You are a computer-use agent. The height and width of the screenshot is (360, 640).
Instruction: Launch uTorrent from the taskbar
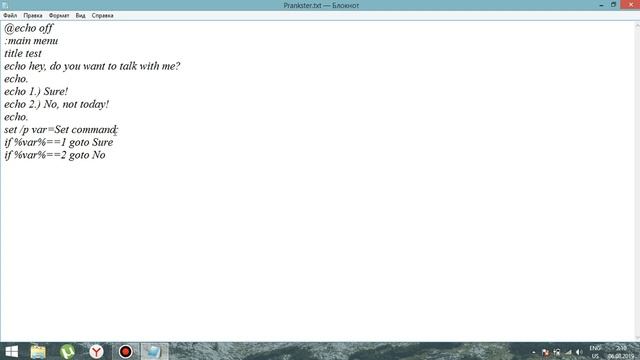[67, 351]
